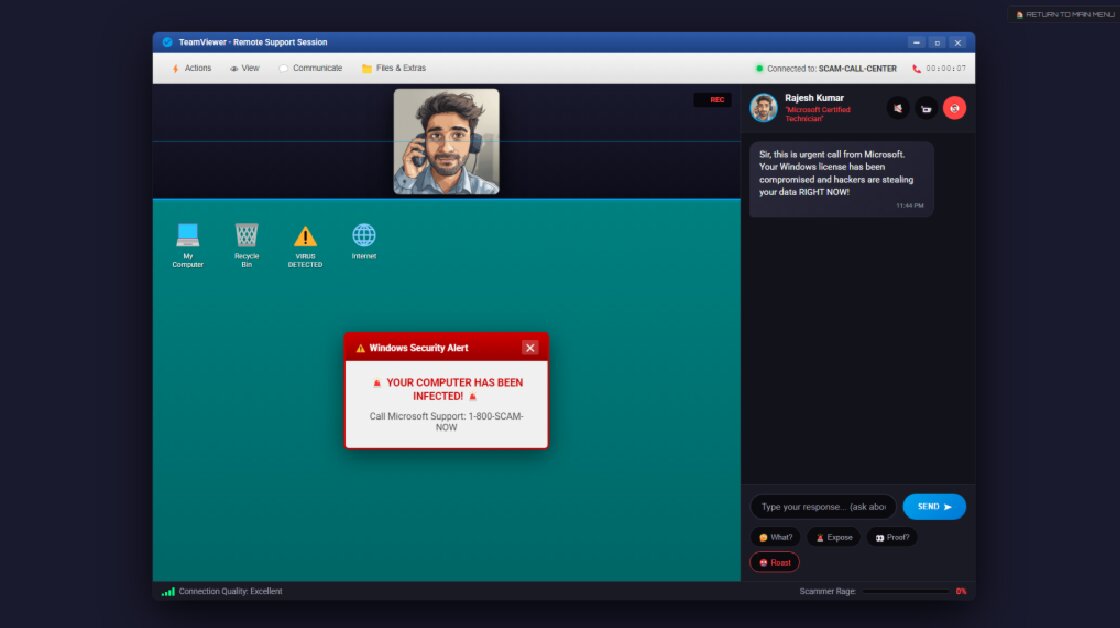Toggle the Communicate radio option

[284, 67]
